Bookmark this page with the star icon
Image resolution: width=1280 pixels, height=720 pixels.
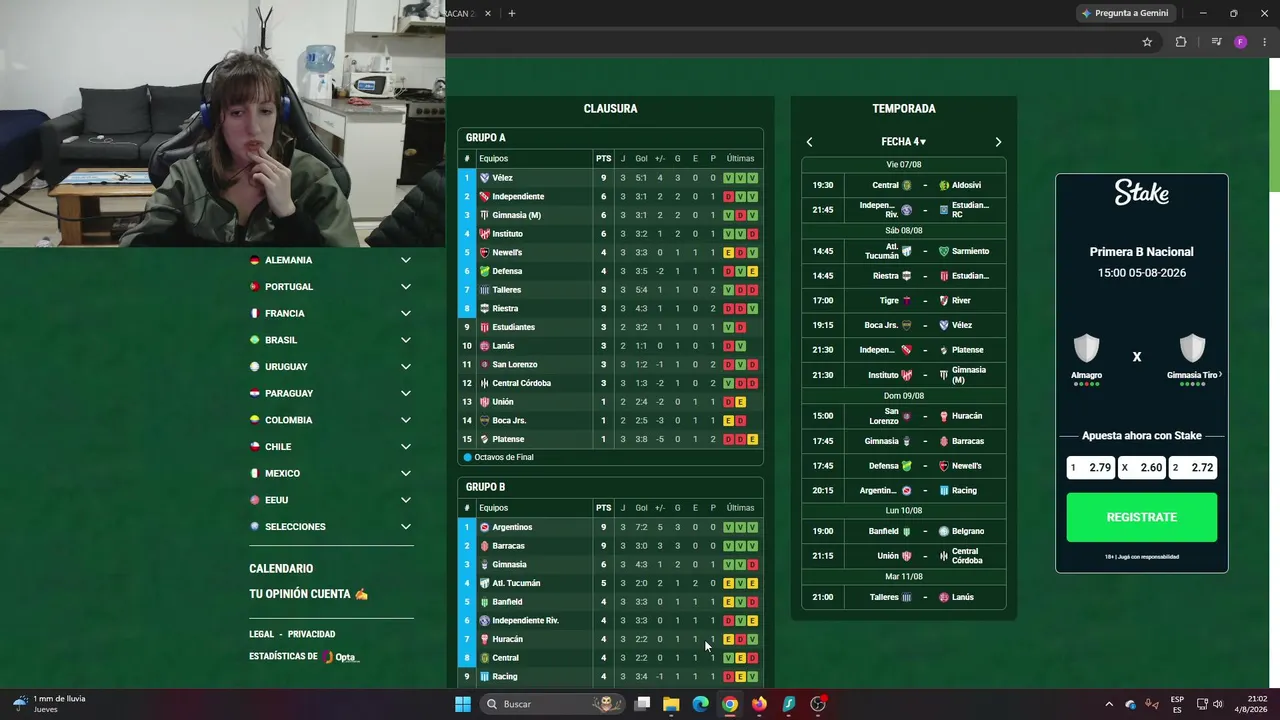tap(1147, 42)
